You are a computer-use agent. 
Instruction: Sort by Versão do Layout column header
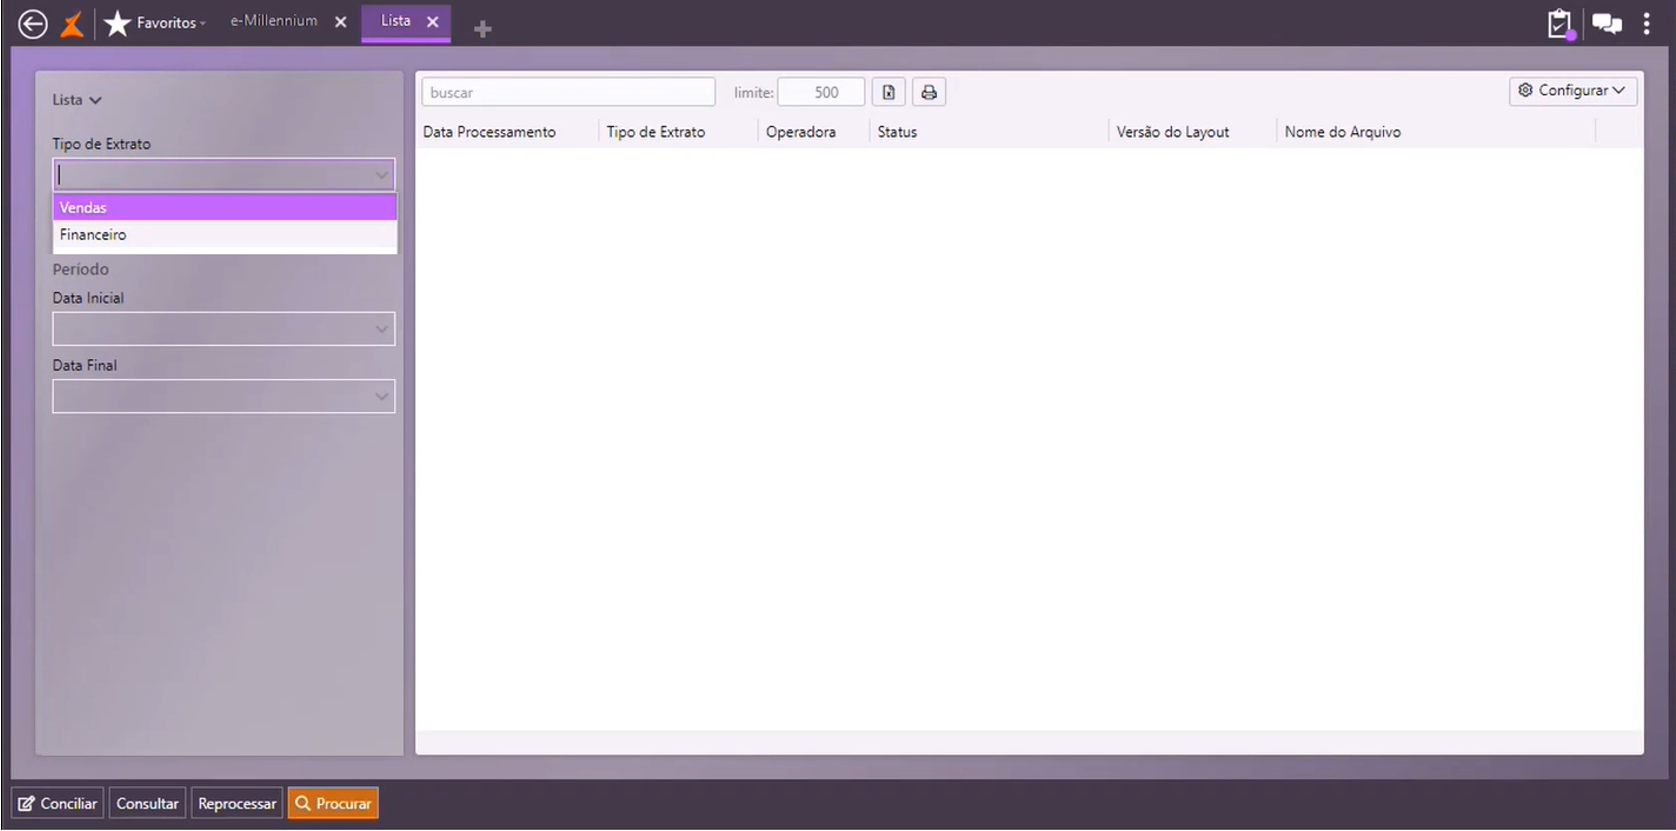[1172, 132]
